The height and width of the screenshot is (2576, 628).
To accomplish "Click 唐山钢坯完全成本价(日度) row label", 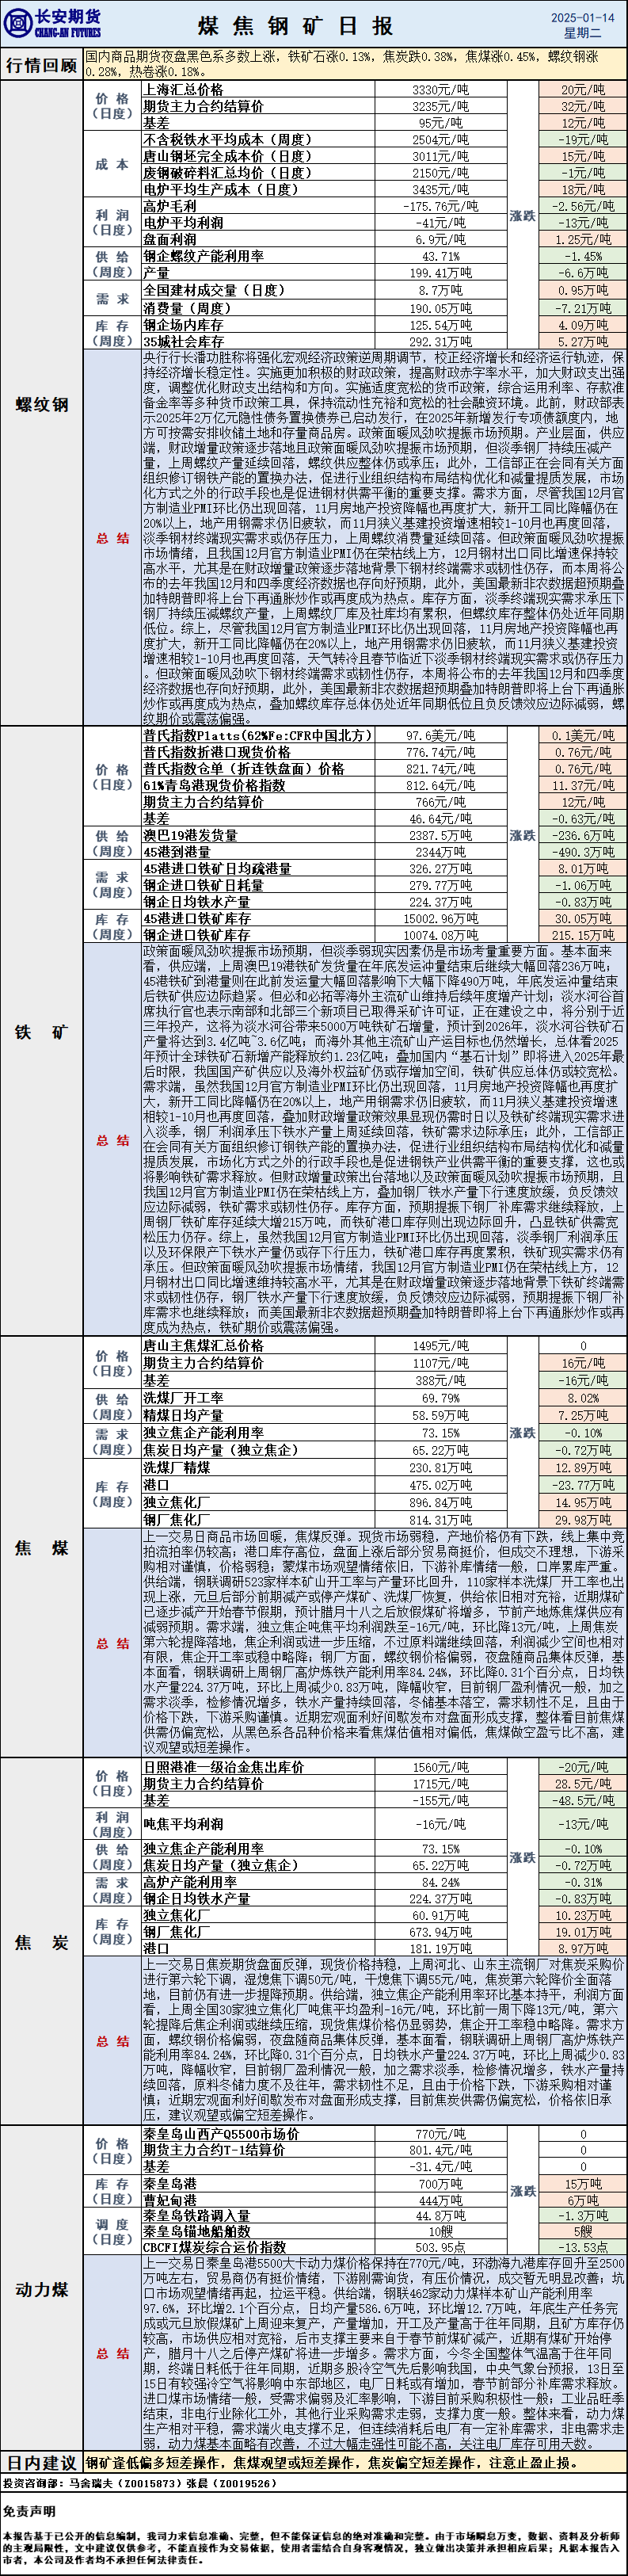I will [x=228, y=156].
